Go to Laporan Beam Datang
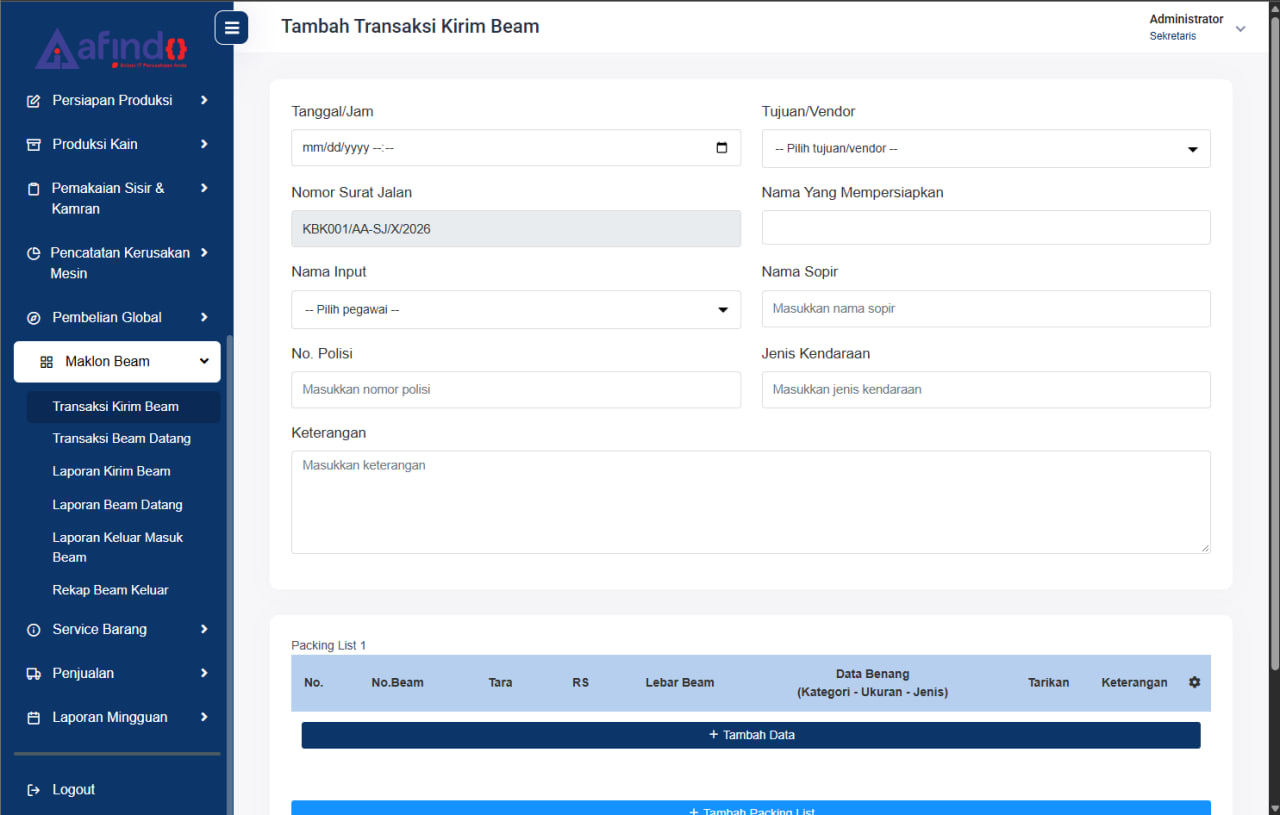1280x815 pixels. pyautogui.click(x=118, y=505)
